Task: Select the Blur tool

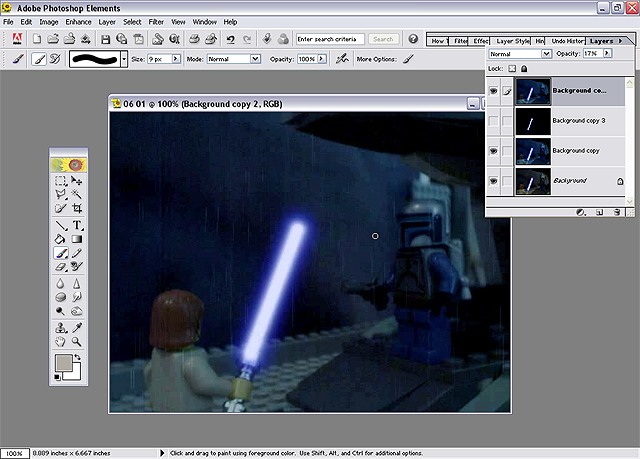Action: (61, 284)
